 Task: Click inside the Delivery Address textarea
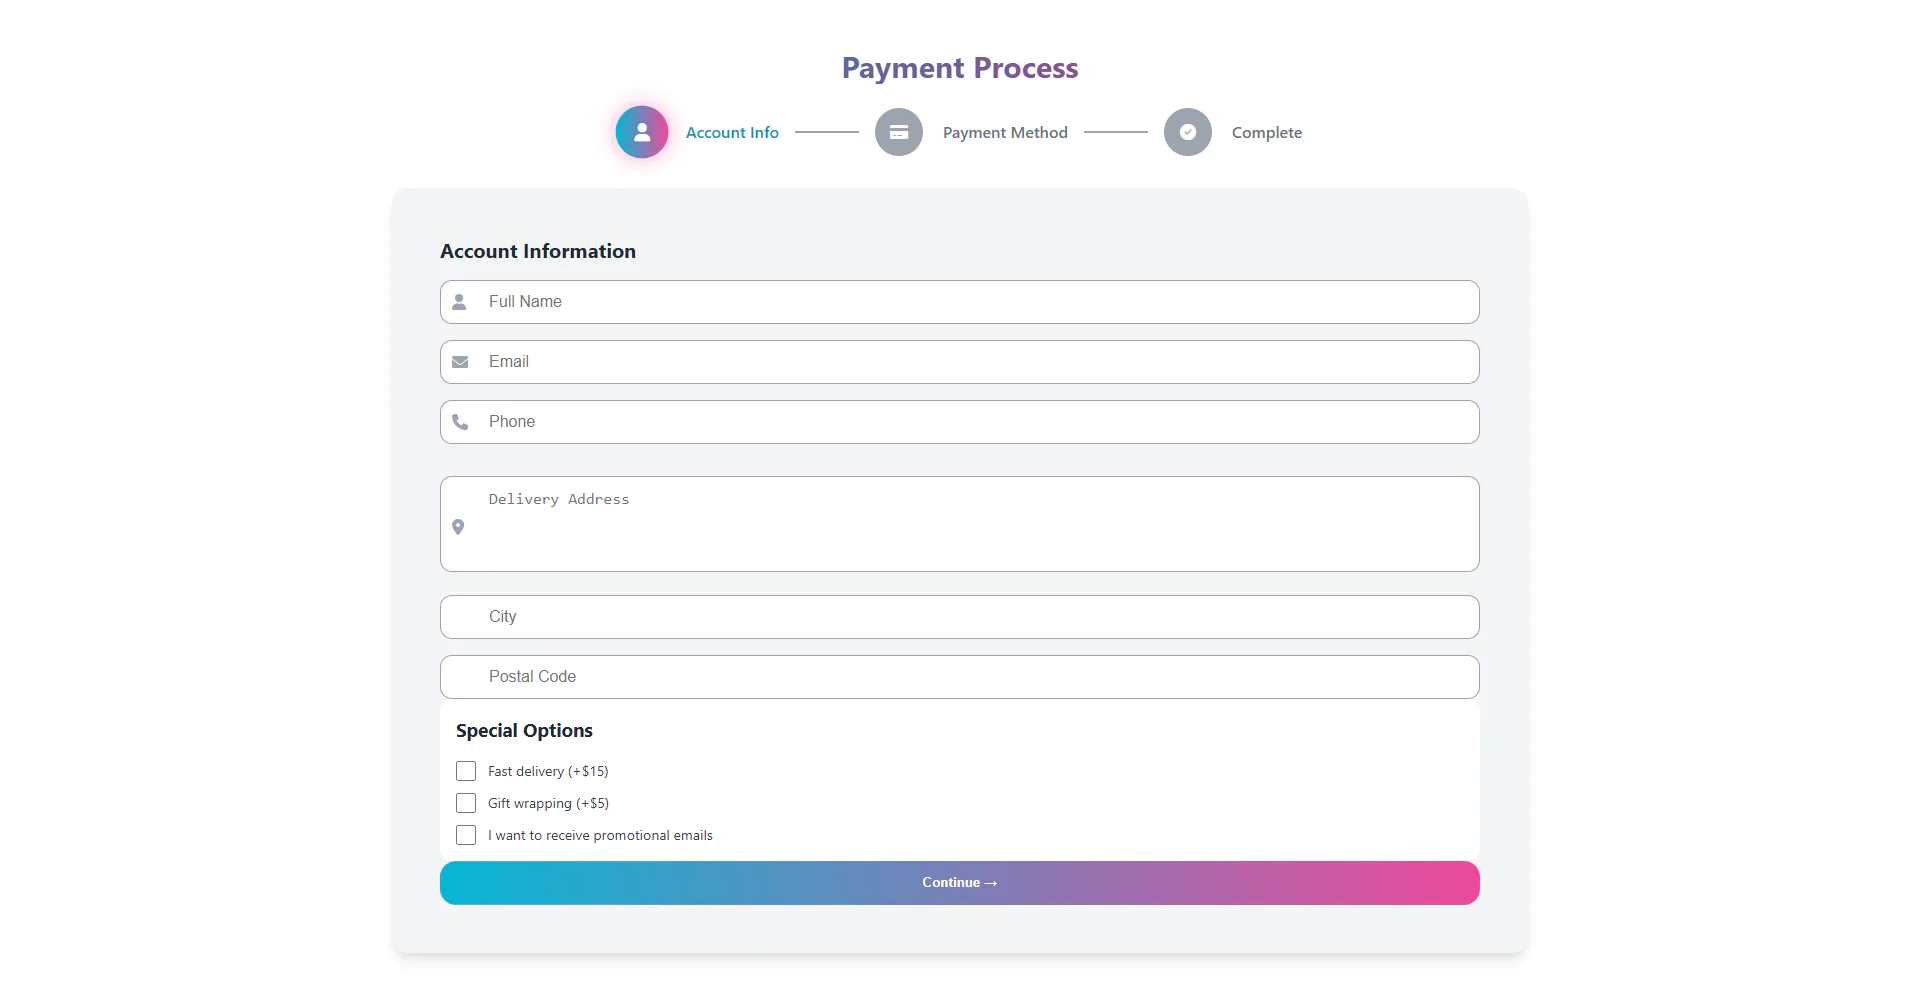click(959, 523)
